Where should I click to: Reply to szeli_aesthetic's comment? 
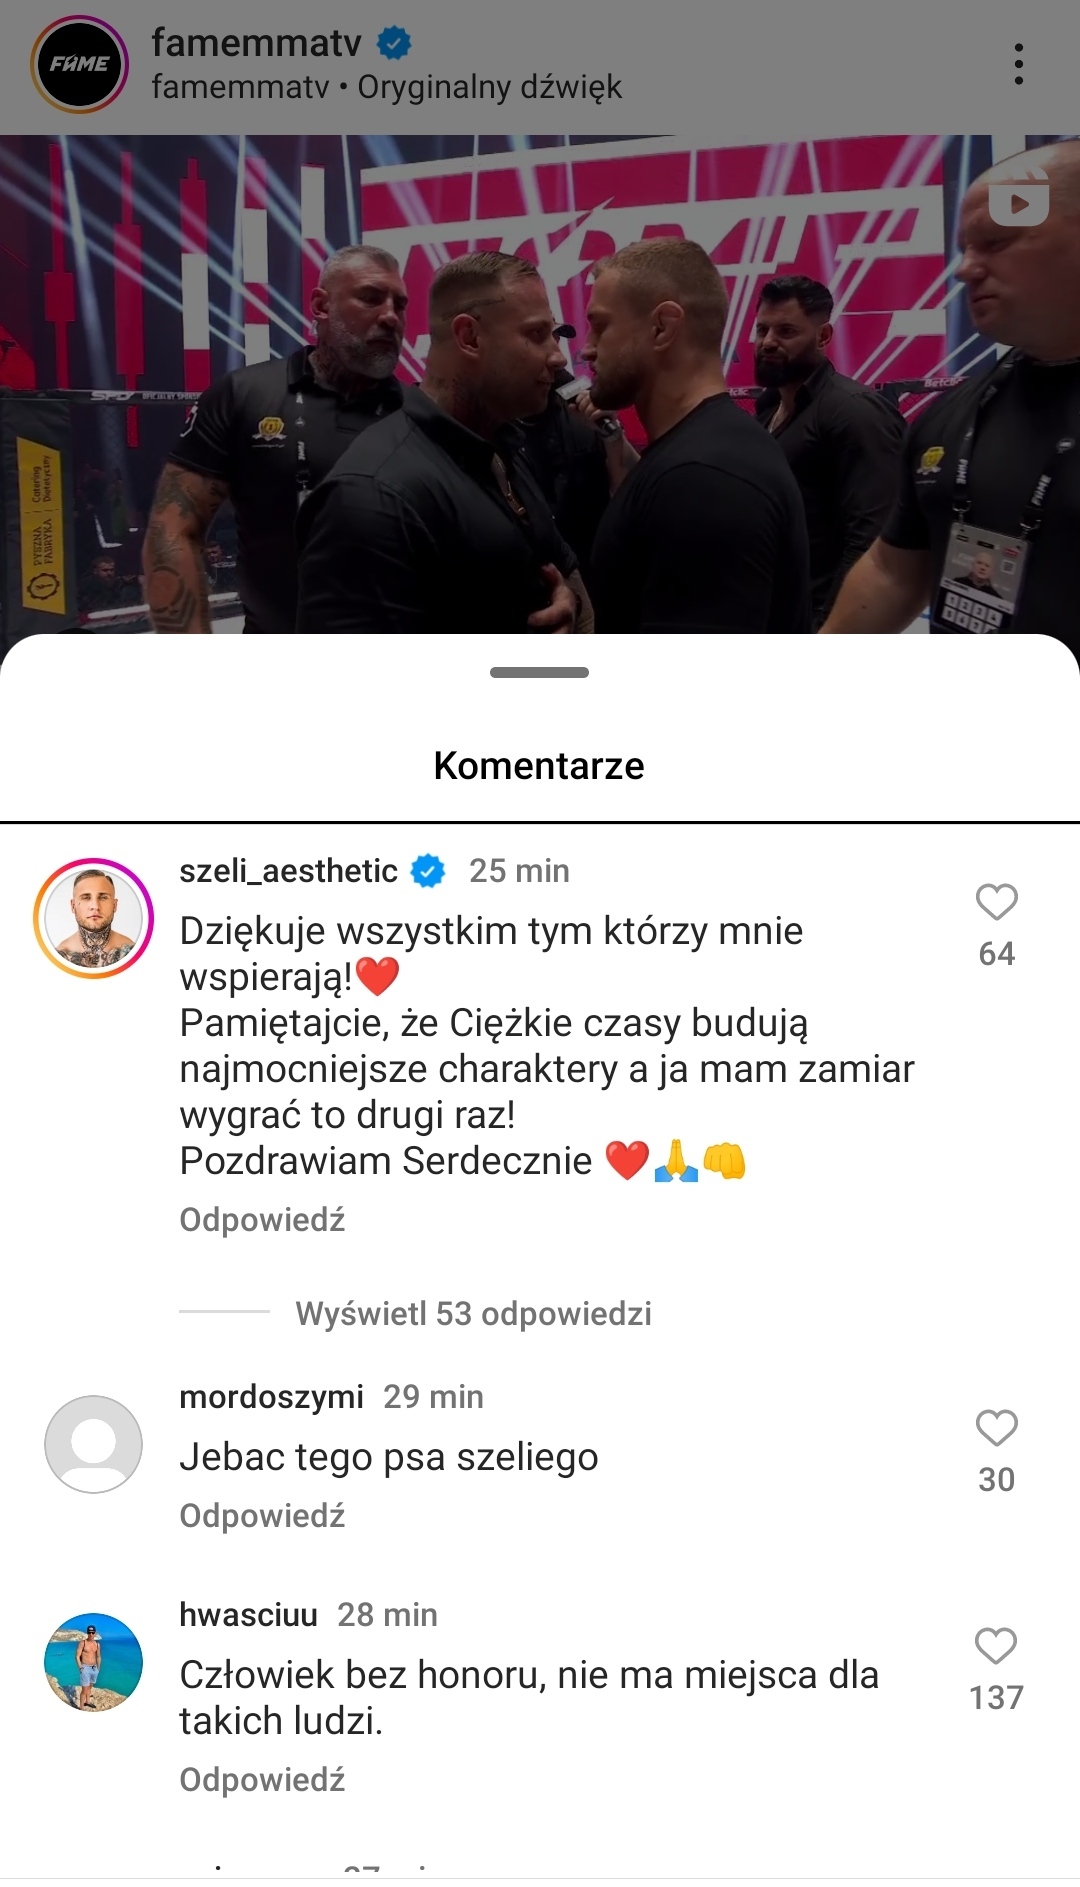click(x=262, y=1220)
